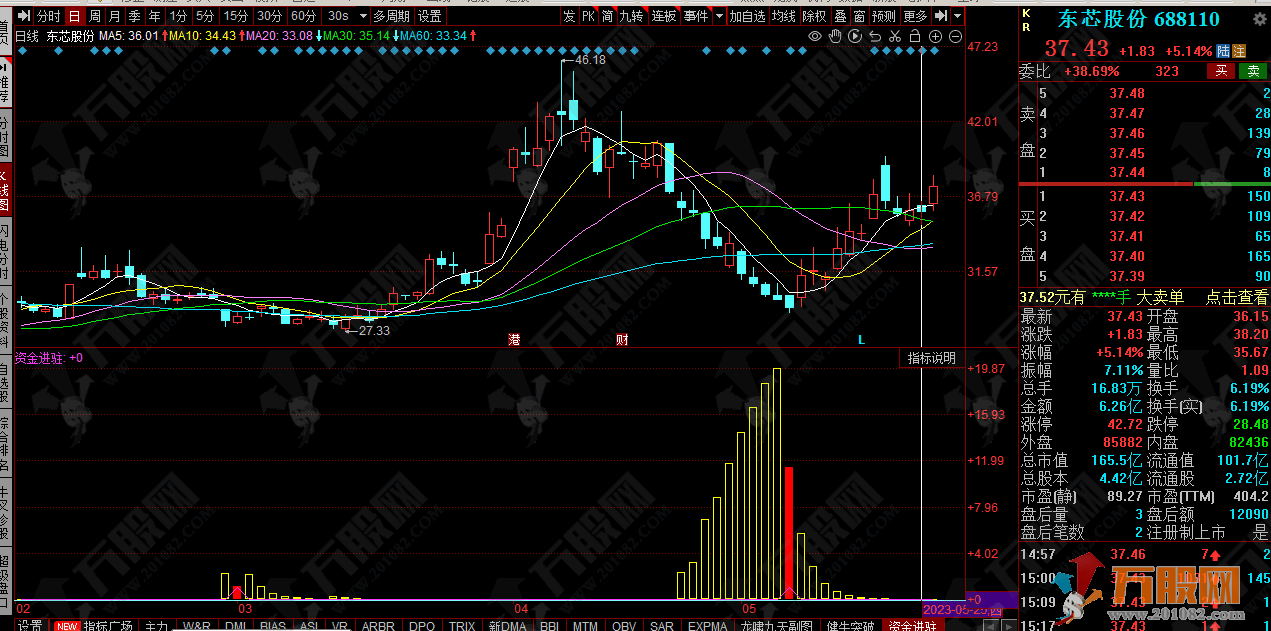Open the 综合排名 sidebar tab
The width and height of the screenshot is (1271, 631).
pyautogui.click(x=5, y=442)
